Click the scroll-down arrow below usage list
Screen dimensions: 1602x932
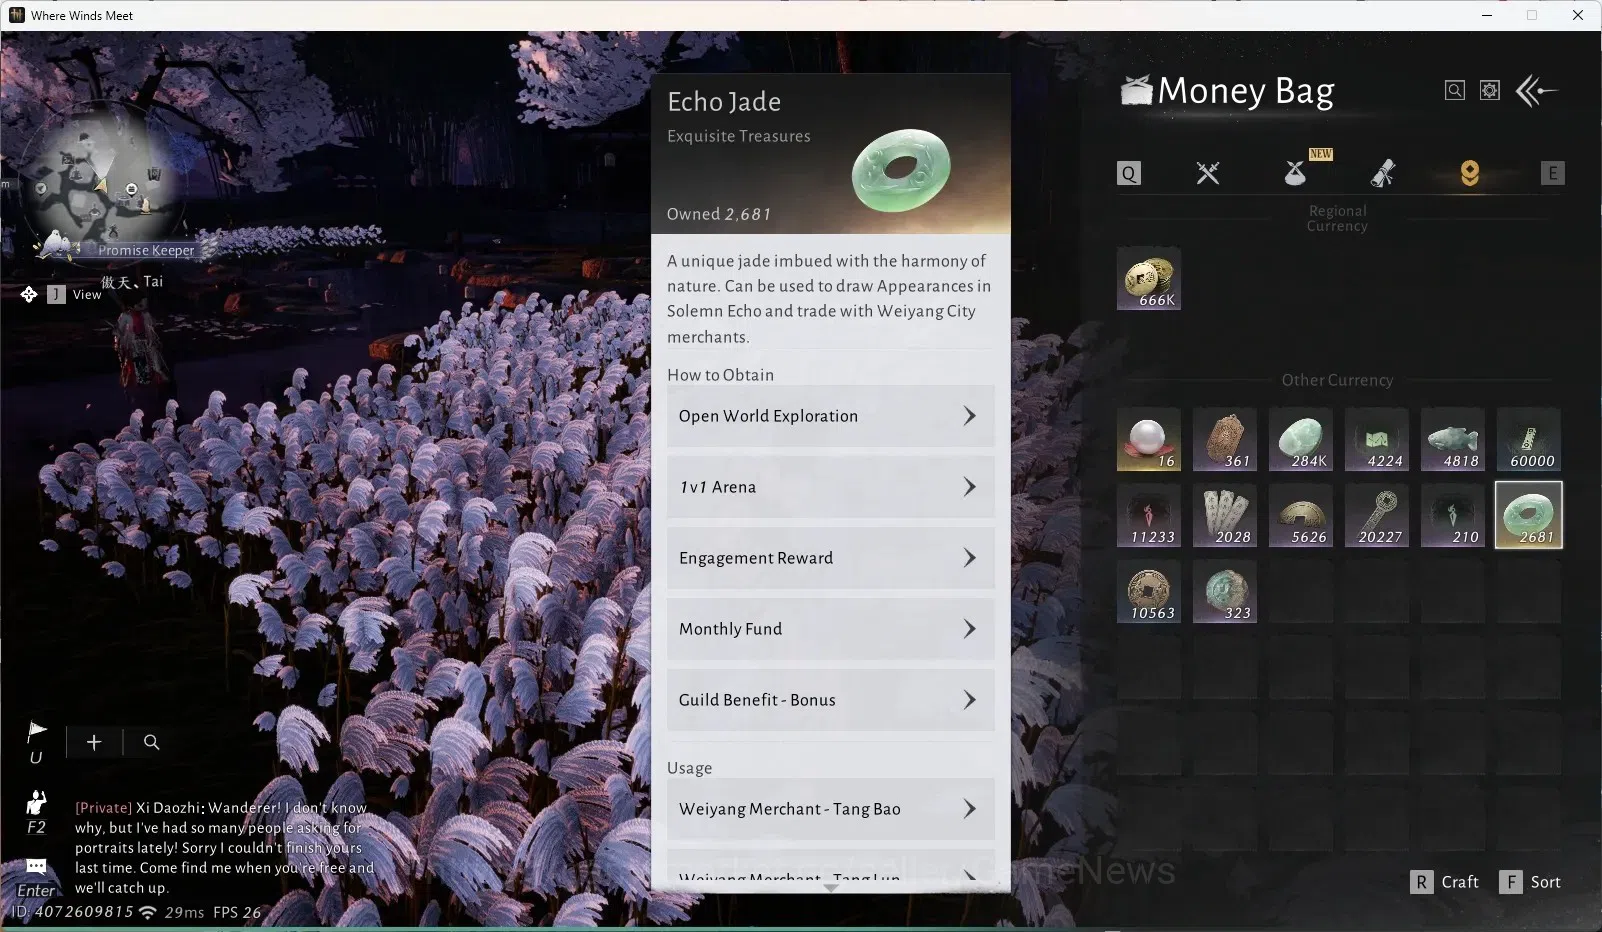(x=830, y=887)
